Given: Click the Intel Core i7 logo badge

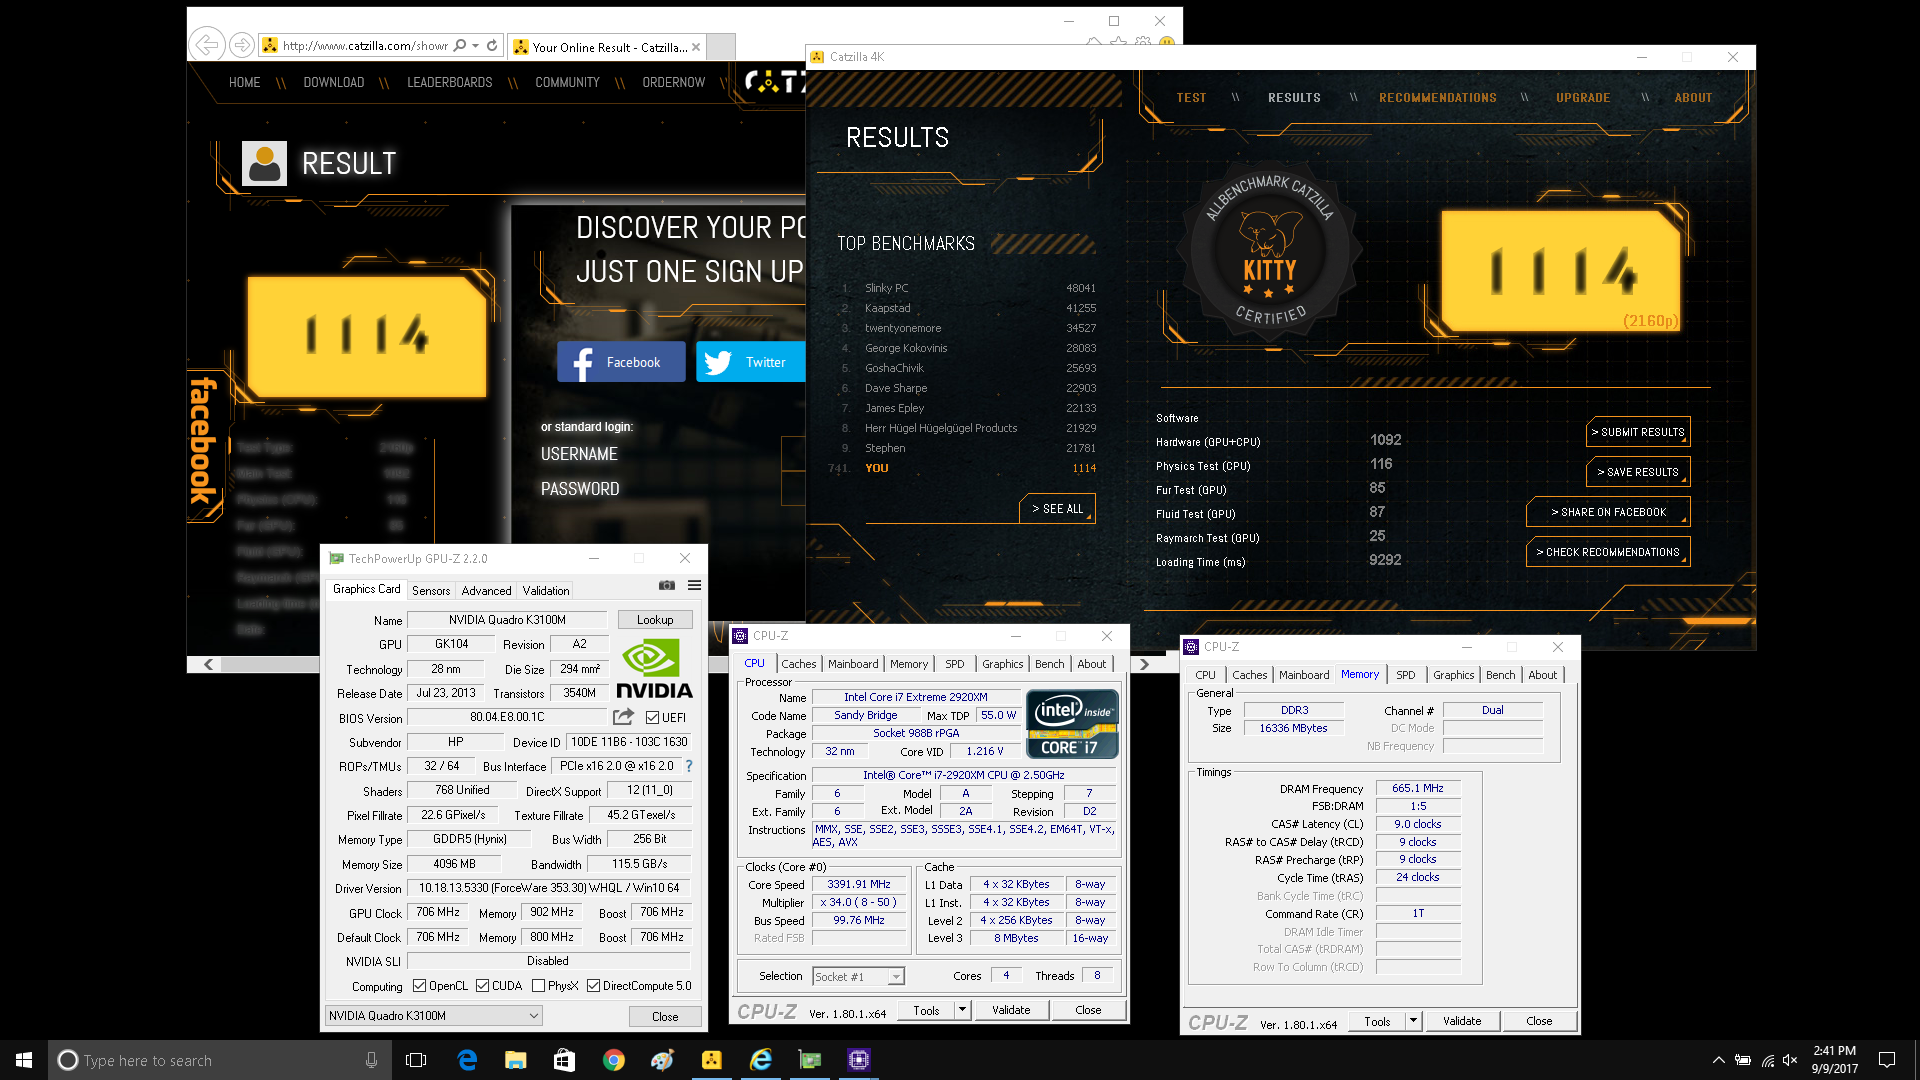Looking at the screenshot, I should [1072, 724].
